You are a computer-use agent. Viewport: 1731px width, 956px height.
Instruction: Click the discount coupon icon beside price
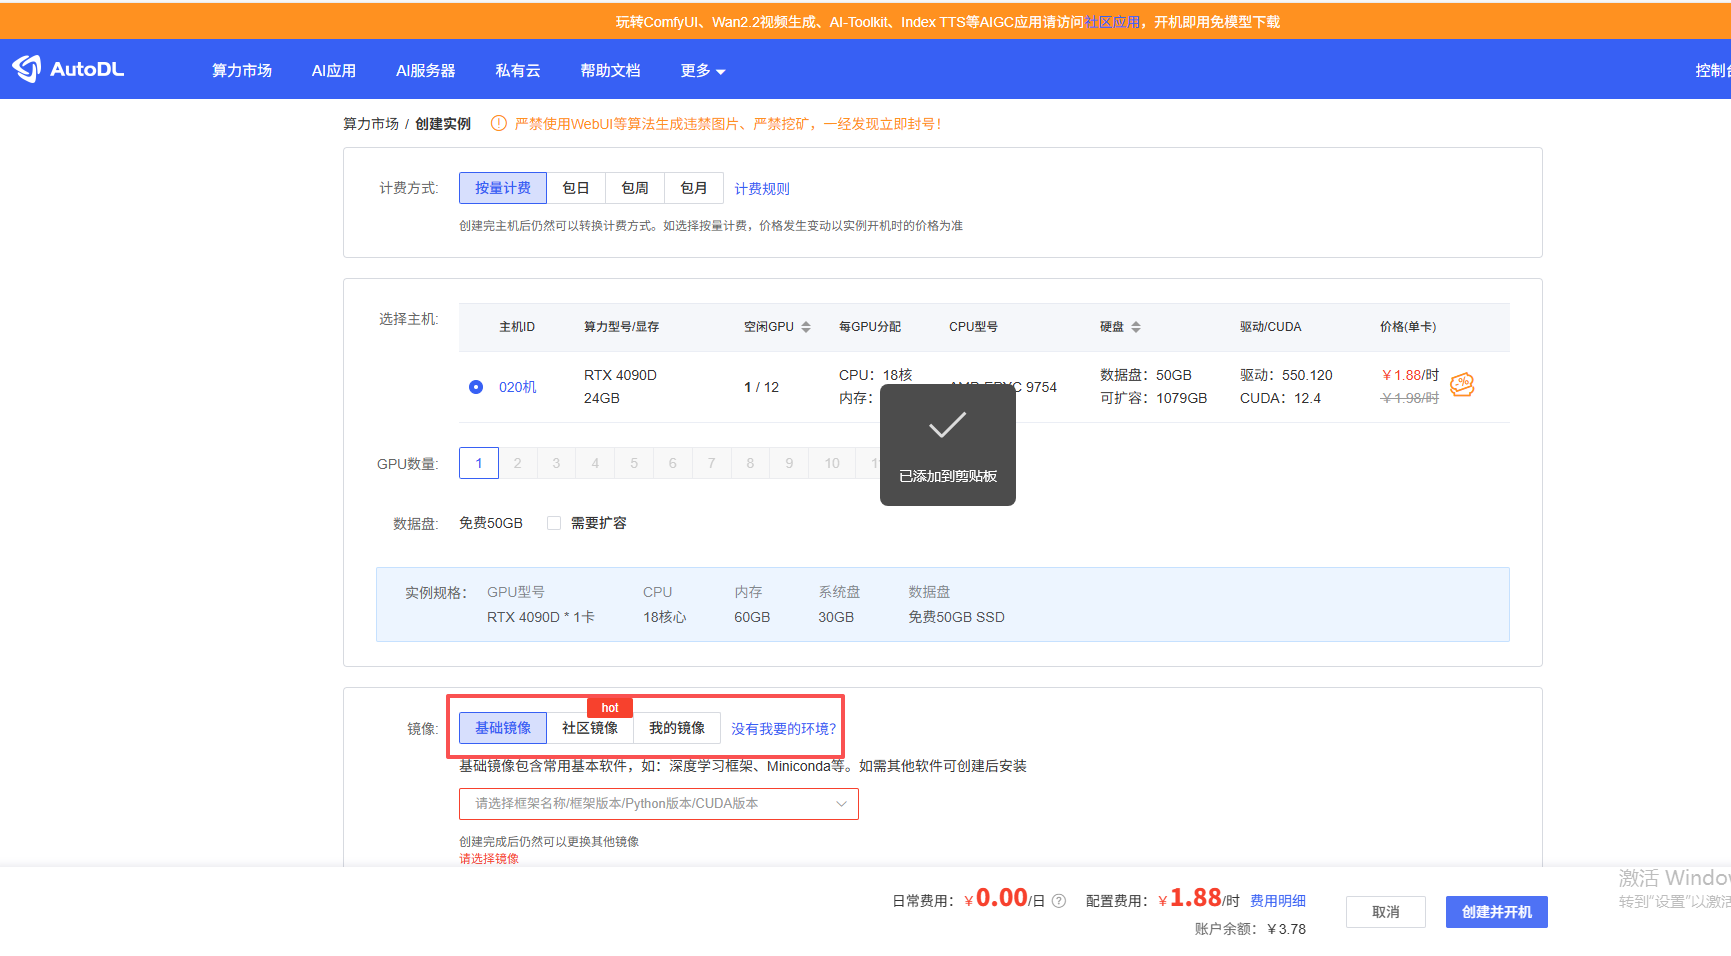tap(1462, 385)
